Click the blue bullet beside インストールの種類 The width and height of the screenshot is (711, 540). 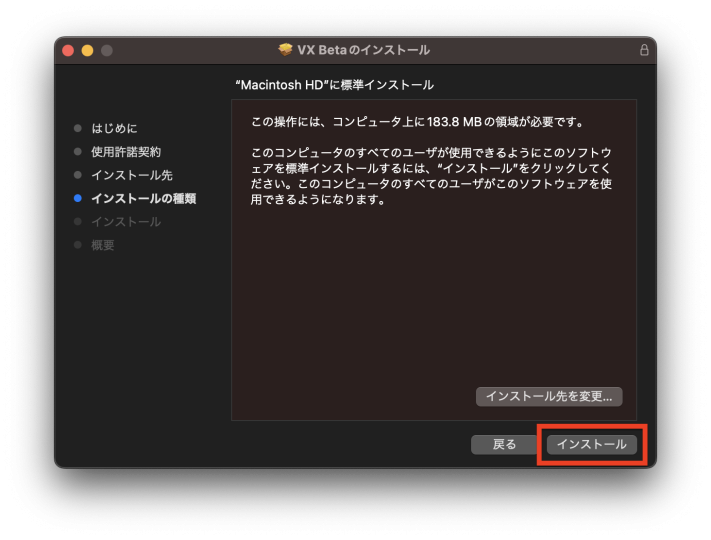click(78, 198)
